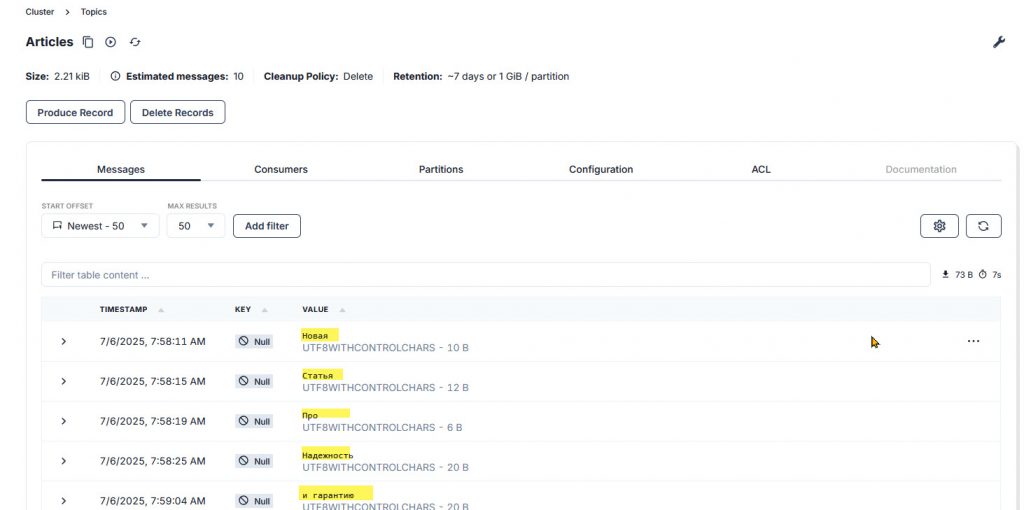Switch to the Partitions tab
The width and height of the screenshot is (1024, 510).
[441, 169]
